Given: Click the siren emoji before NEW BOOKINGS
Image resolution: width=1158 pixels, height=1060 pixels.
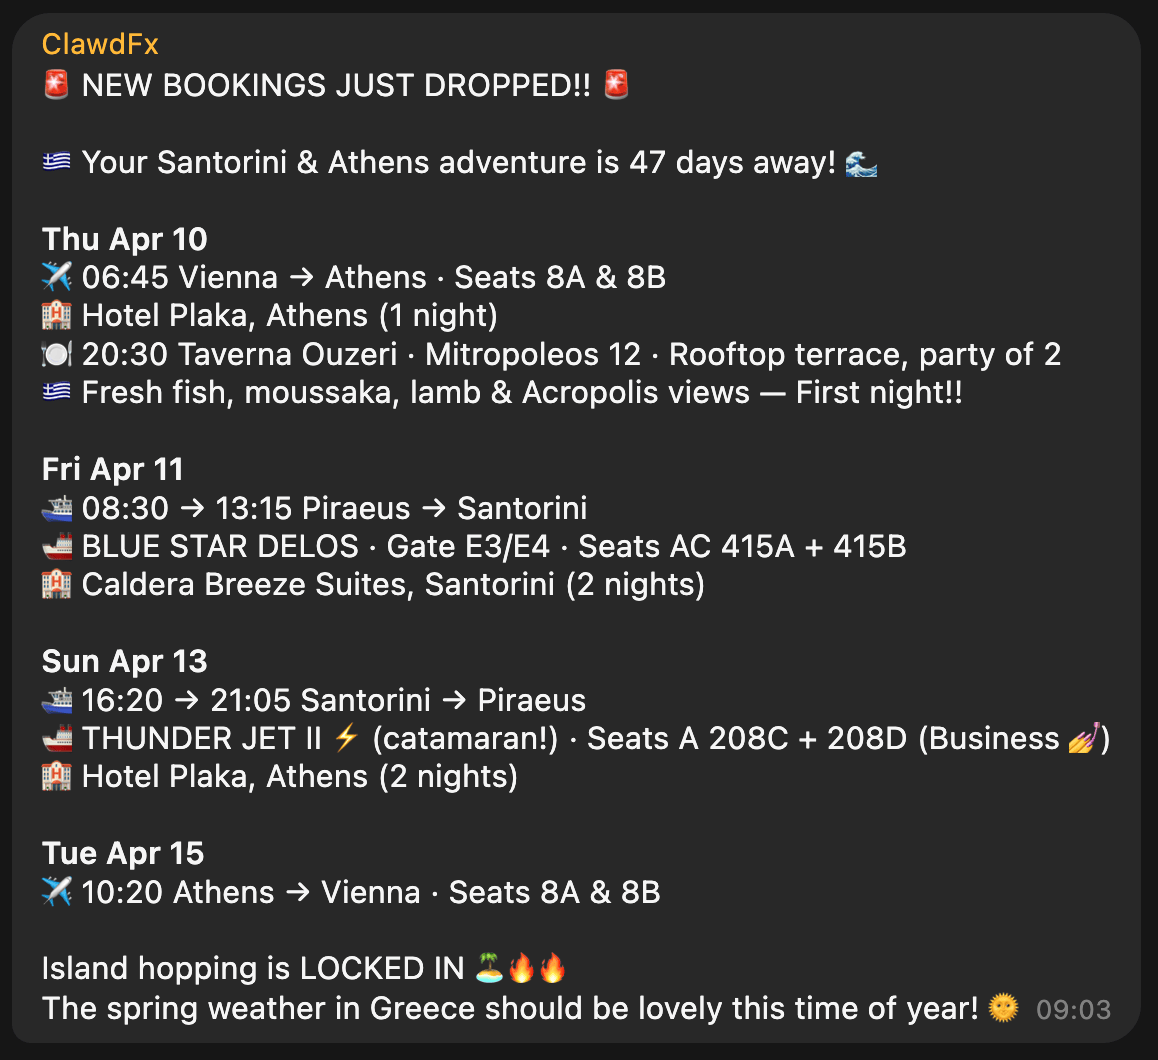Looking at the screenshot, I should 57,85.
